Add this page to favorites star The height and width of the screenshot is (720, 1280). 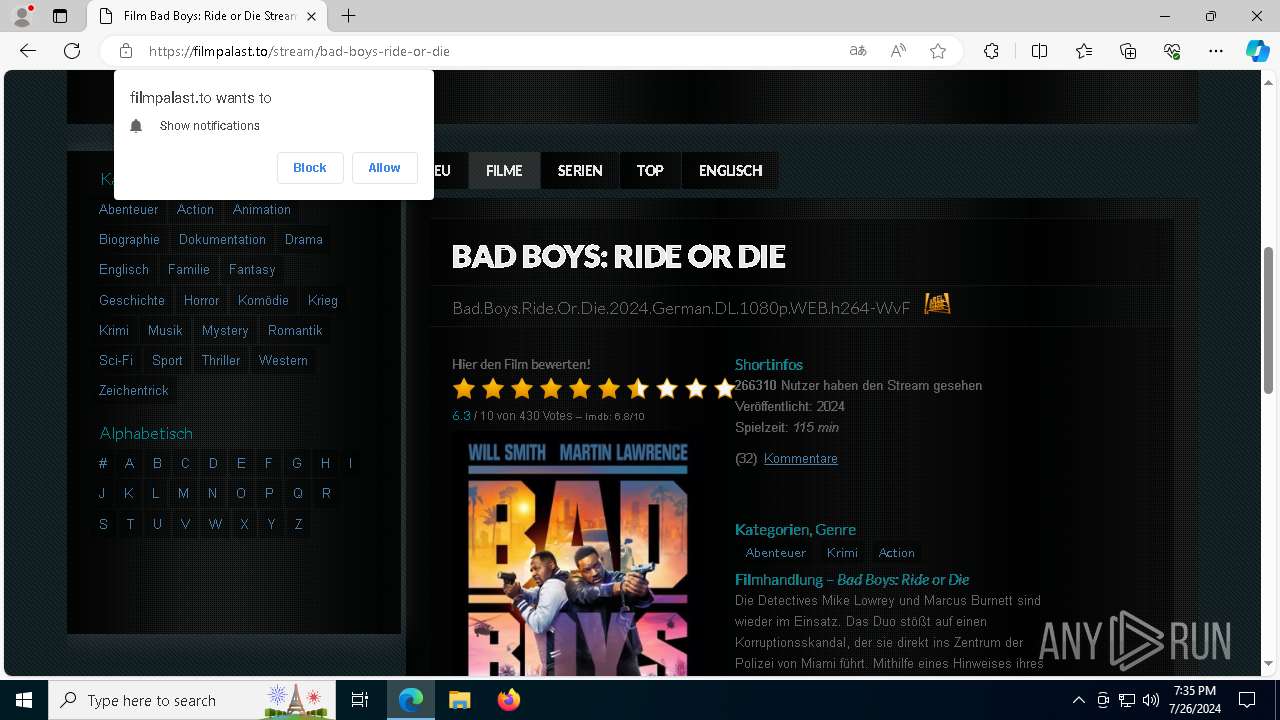(938, 51)
